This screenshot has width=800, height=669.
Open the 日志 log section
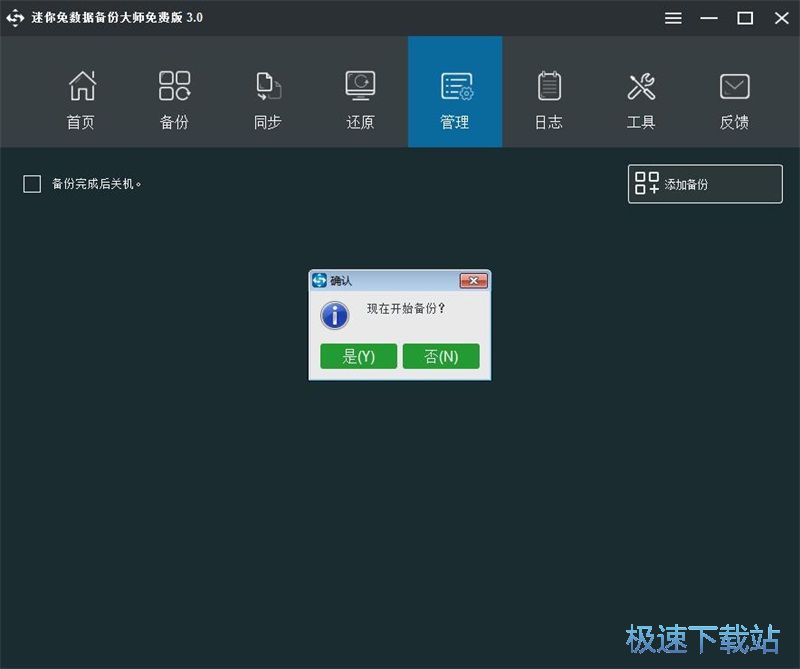point(549,100)
